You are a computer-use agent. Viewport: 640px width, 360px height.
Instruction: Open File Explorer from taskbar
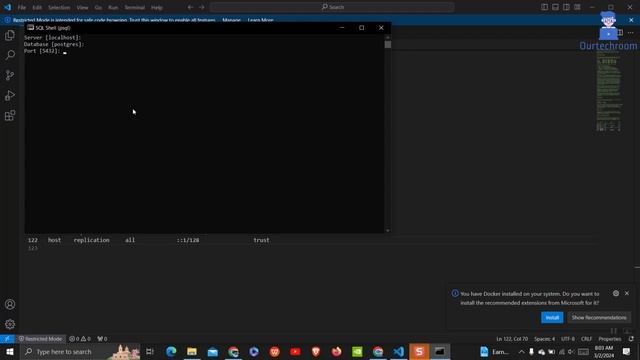[x=192, y=351]
